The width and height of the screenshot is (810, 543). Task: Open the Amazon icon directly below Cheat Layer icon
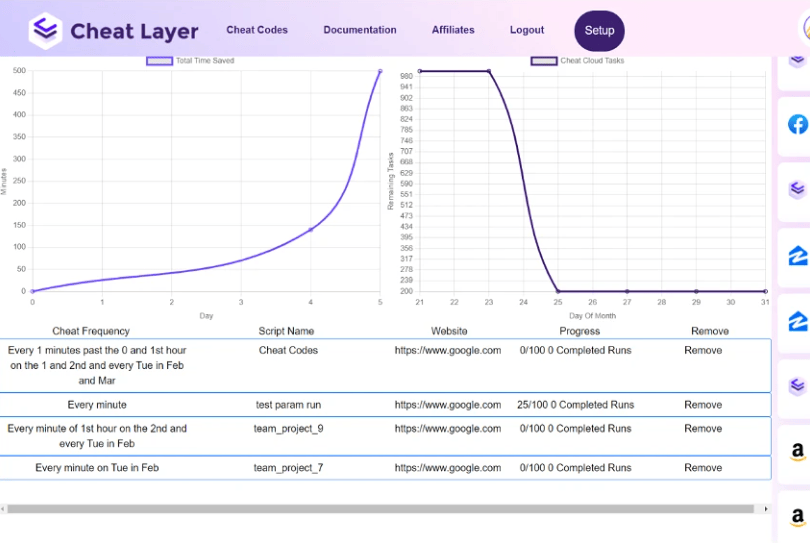tap(798, 452)
